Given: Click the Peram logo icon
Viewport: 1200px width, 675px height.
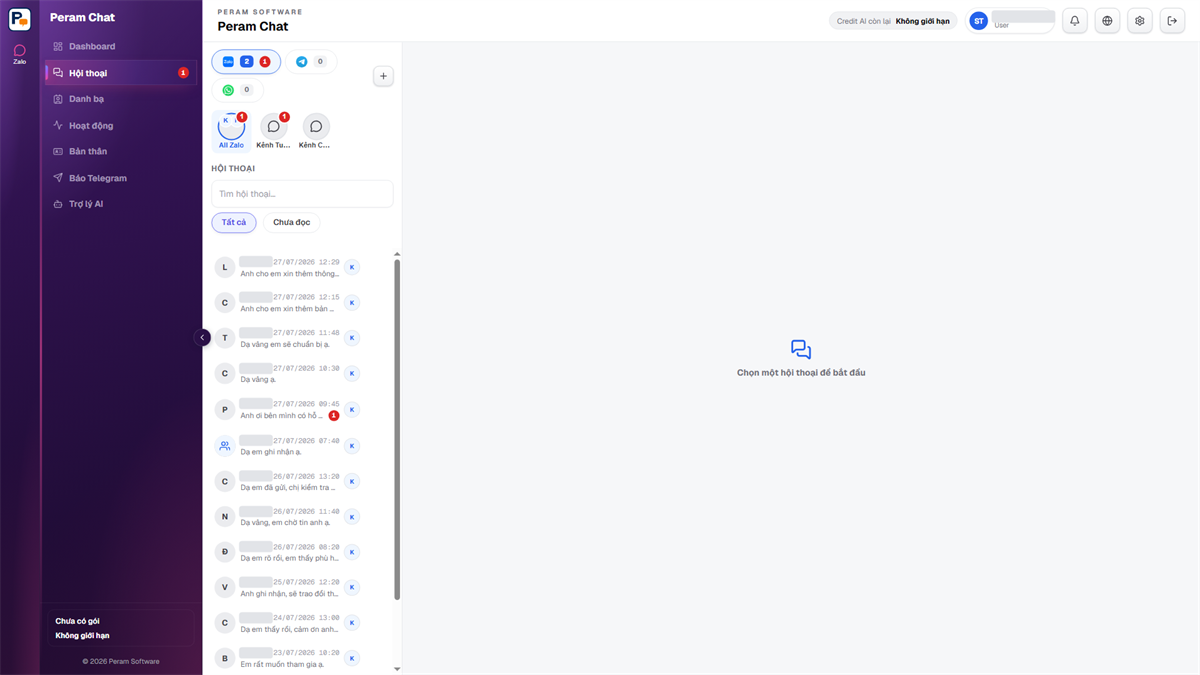Looking at the screenshot, I should pos(19,19).
